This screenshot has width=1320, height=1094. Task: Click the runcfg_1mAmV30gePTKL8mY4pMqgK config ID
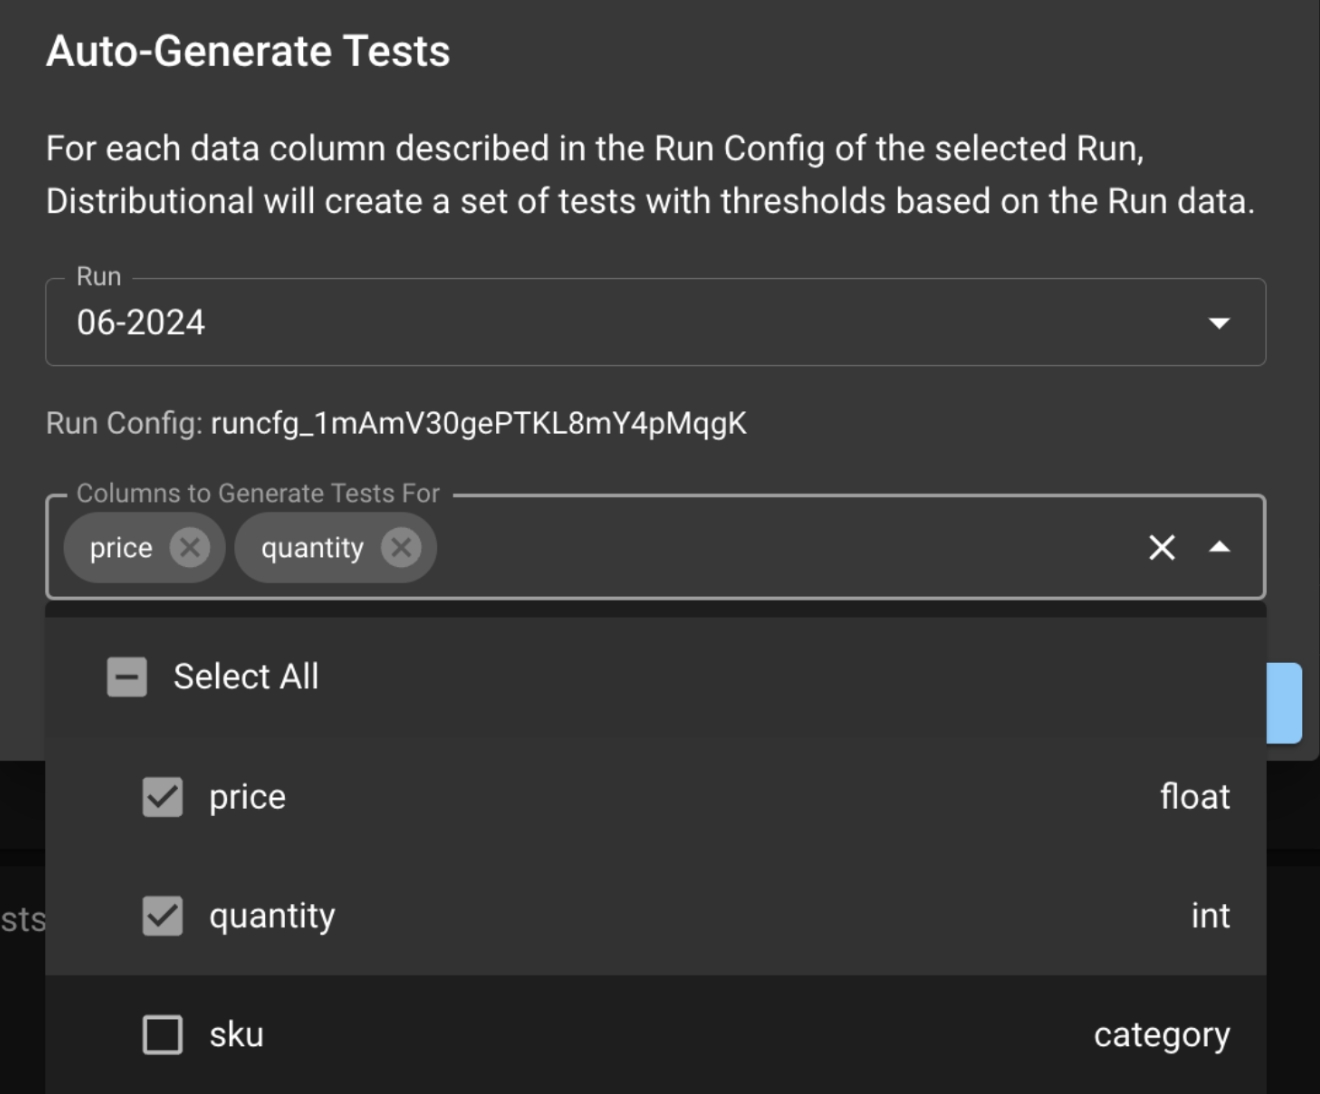(x=478, y=424)
